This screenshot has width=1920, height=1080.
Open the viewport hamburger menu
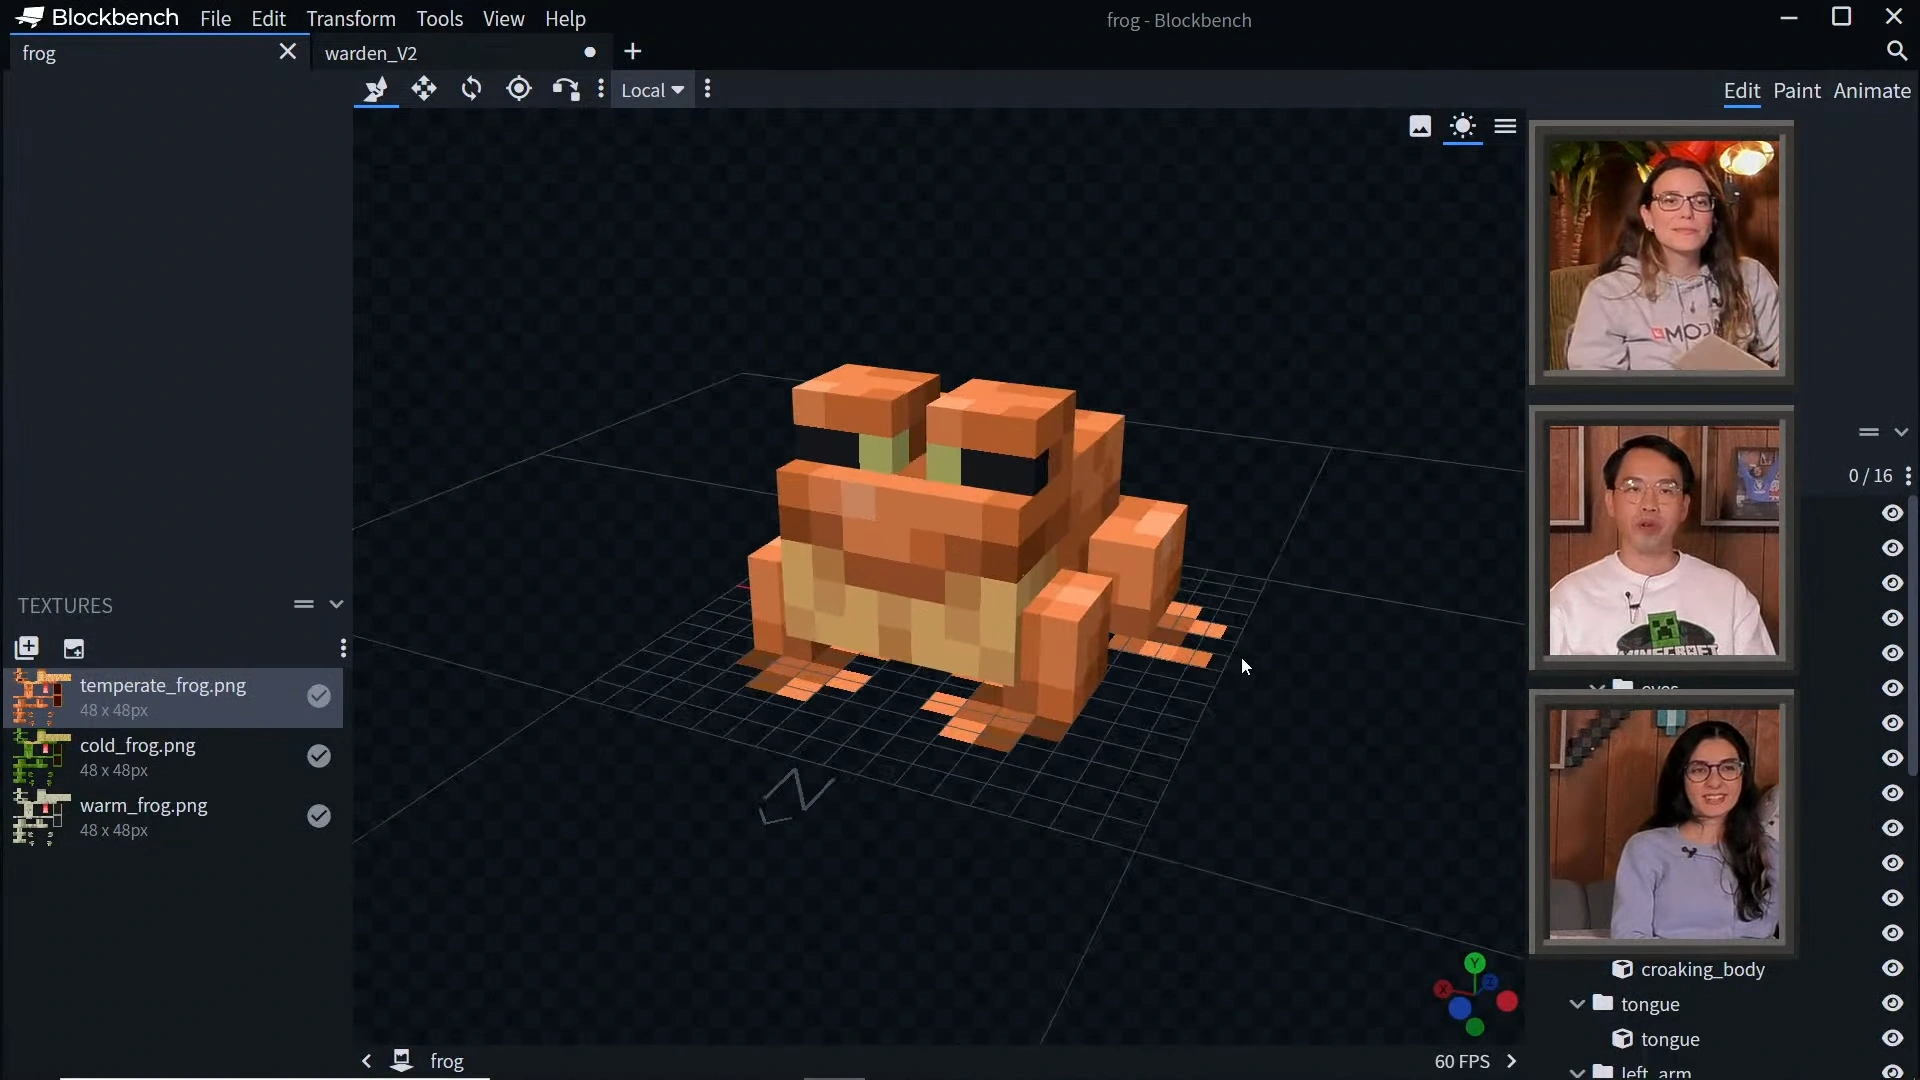[x=1505, y=126]
